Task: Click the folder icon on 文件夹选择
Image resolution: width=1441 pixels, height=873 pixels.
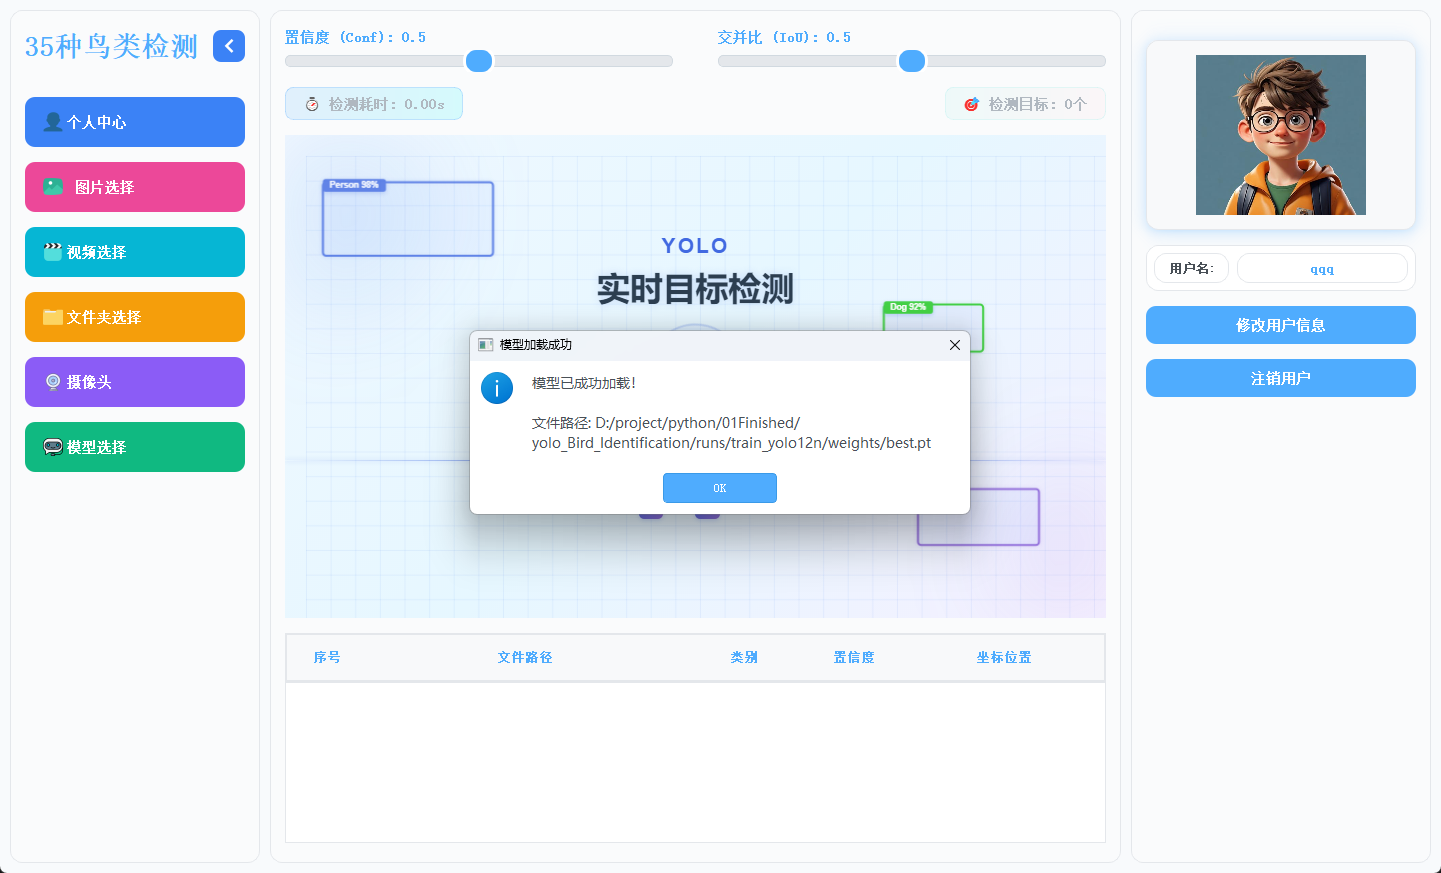Action: click(x=53, y=317)
